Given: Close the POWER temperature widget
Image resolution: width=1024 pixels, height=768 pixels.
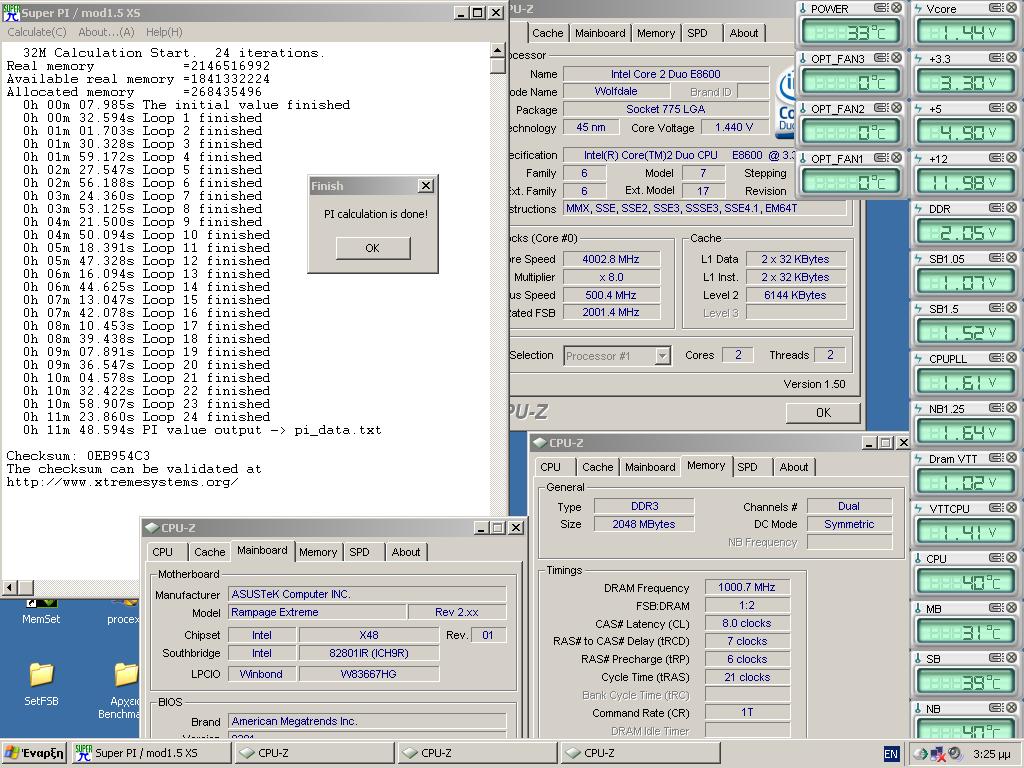Looking at the screenshot, I should tap(897, 8).
